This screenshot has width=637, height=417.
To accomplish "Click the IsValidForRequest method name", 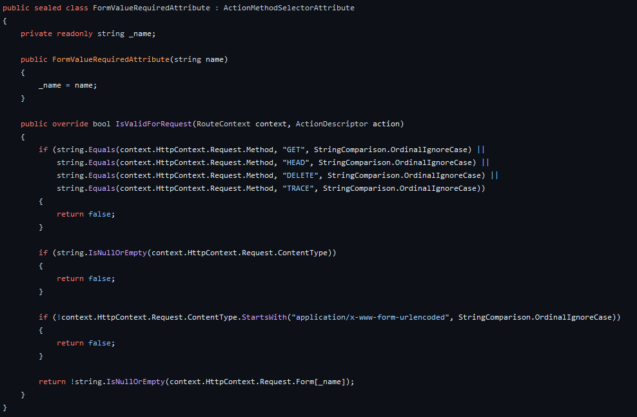I will (154, 123).
